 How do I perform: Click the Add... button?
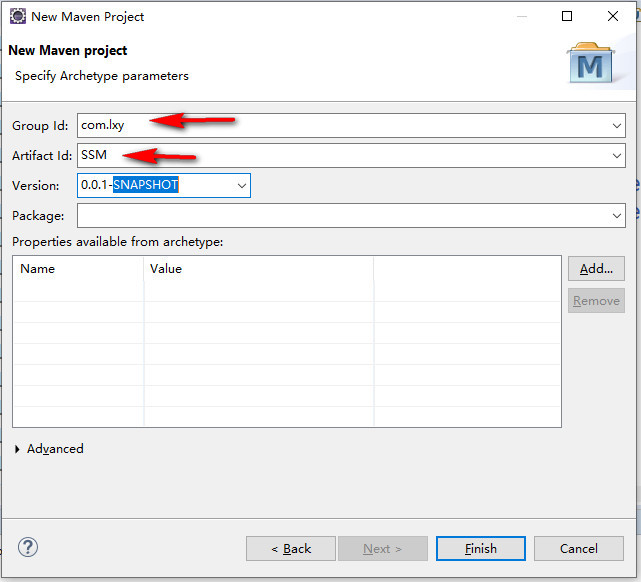point(596,269)
